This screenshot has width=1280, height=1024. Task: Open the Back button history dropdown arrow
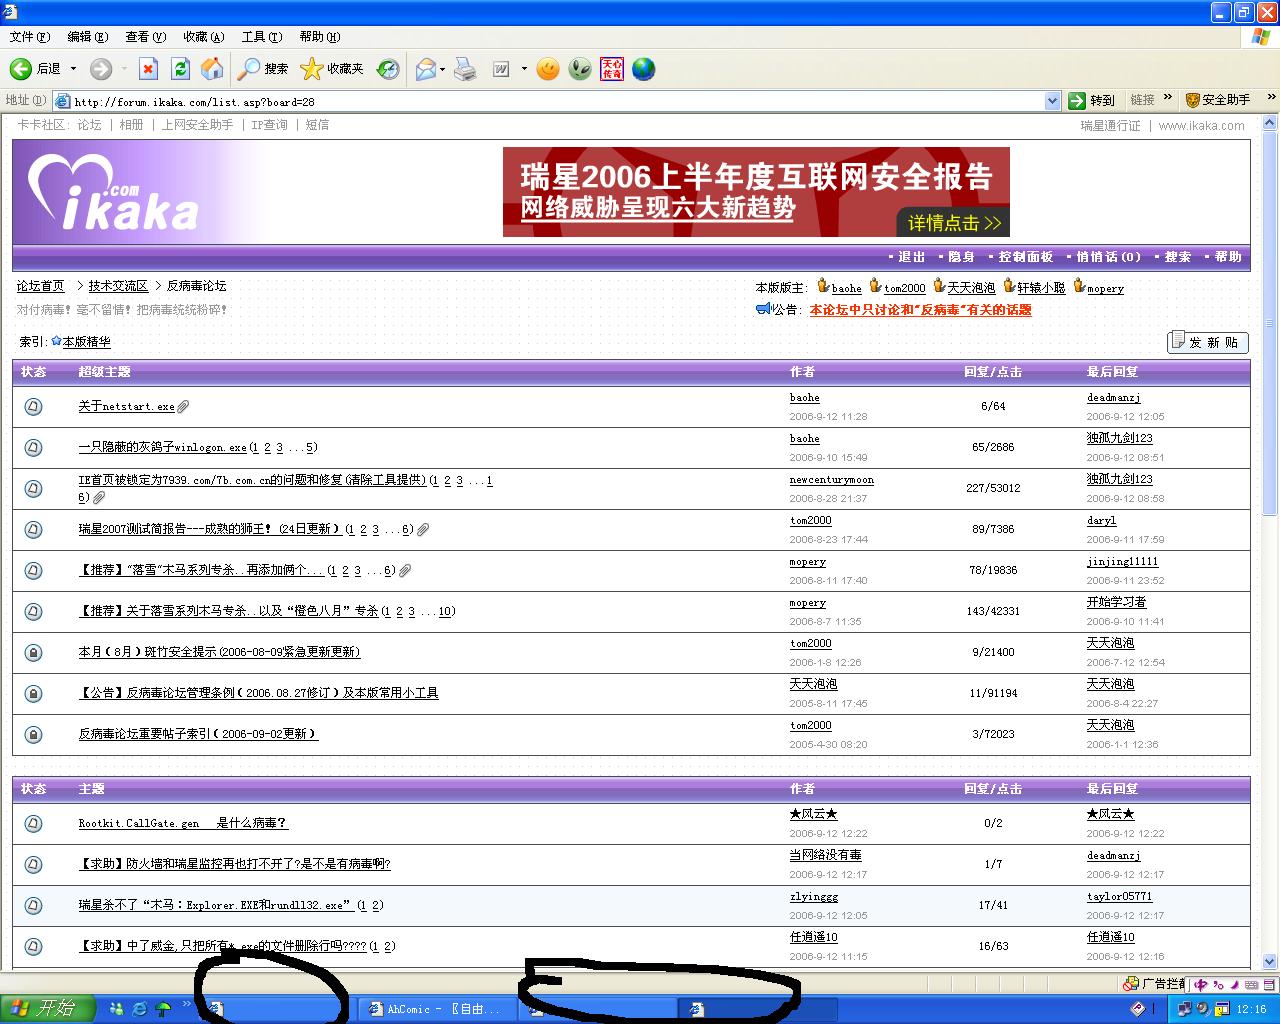73,69
